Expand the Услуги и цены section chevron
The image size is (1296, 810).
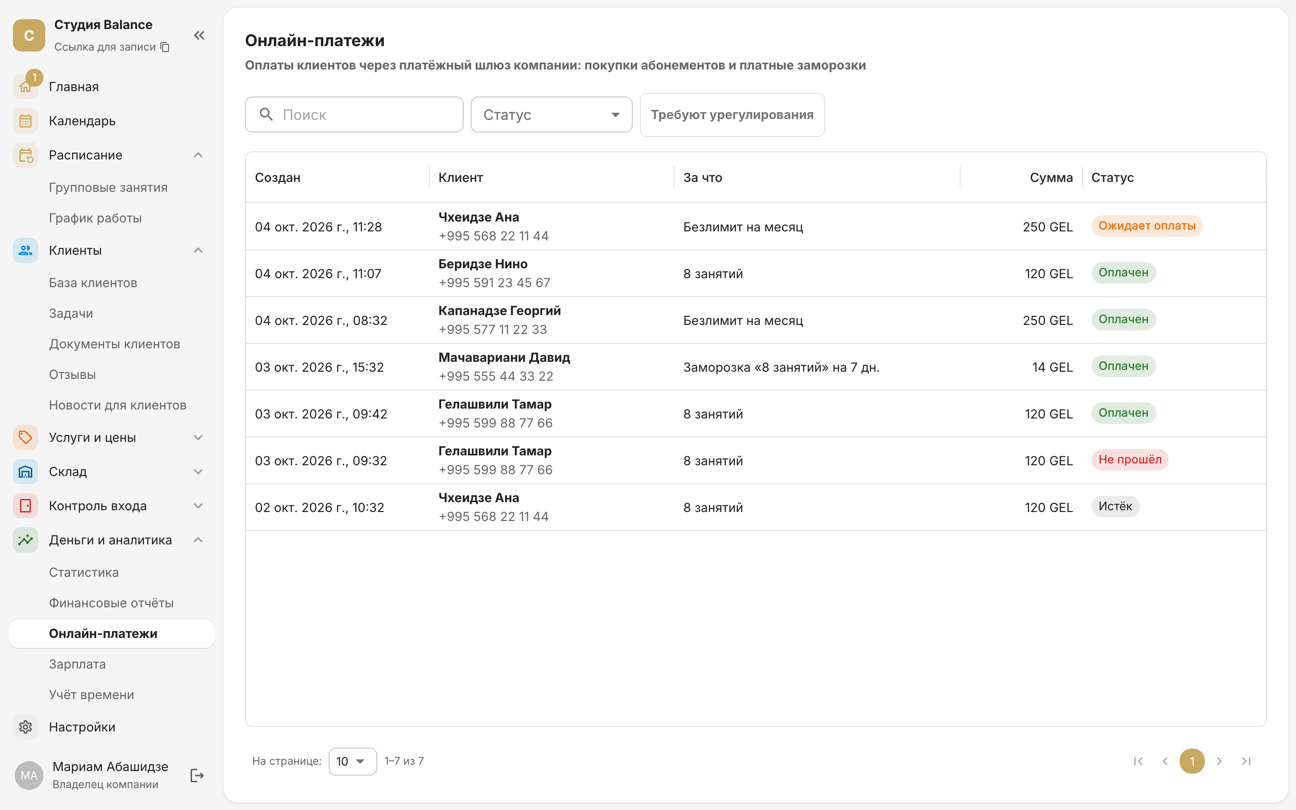click(x=198, y=437)
